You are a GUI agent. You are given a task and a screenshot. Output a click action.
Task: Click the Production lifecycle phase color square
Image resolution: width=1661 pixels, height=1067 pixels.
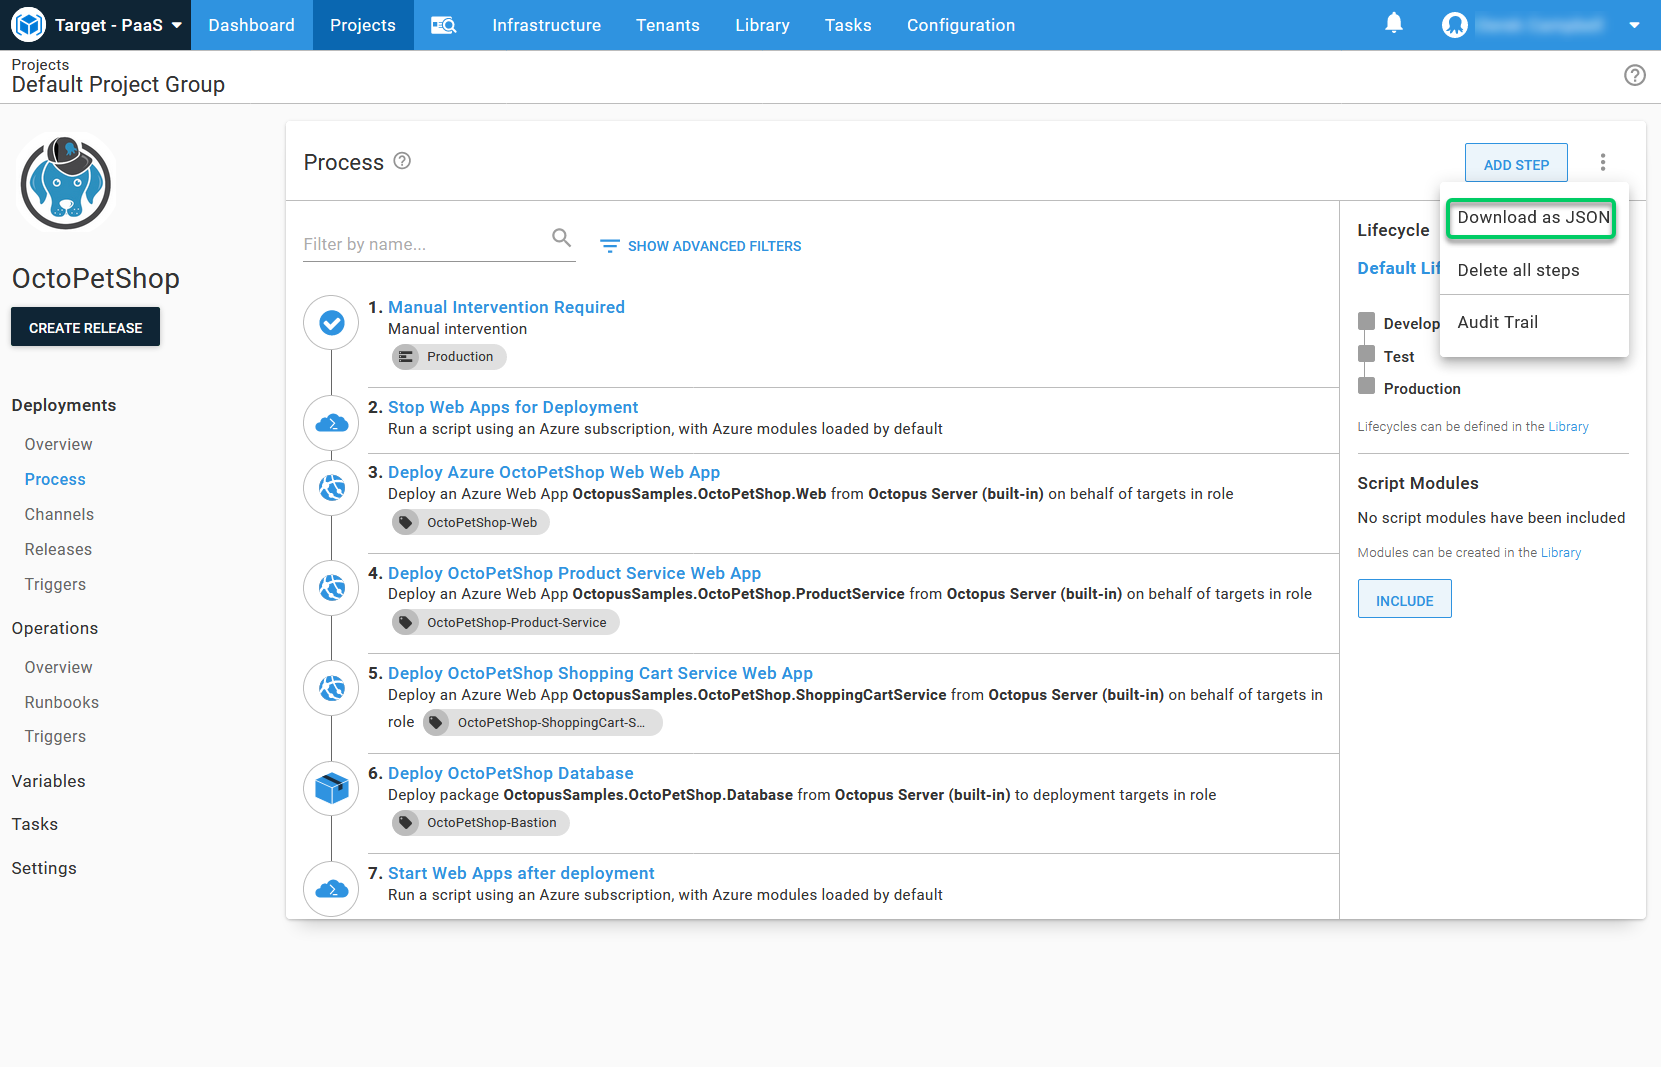point(1366,387)
